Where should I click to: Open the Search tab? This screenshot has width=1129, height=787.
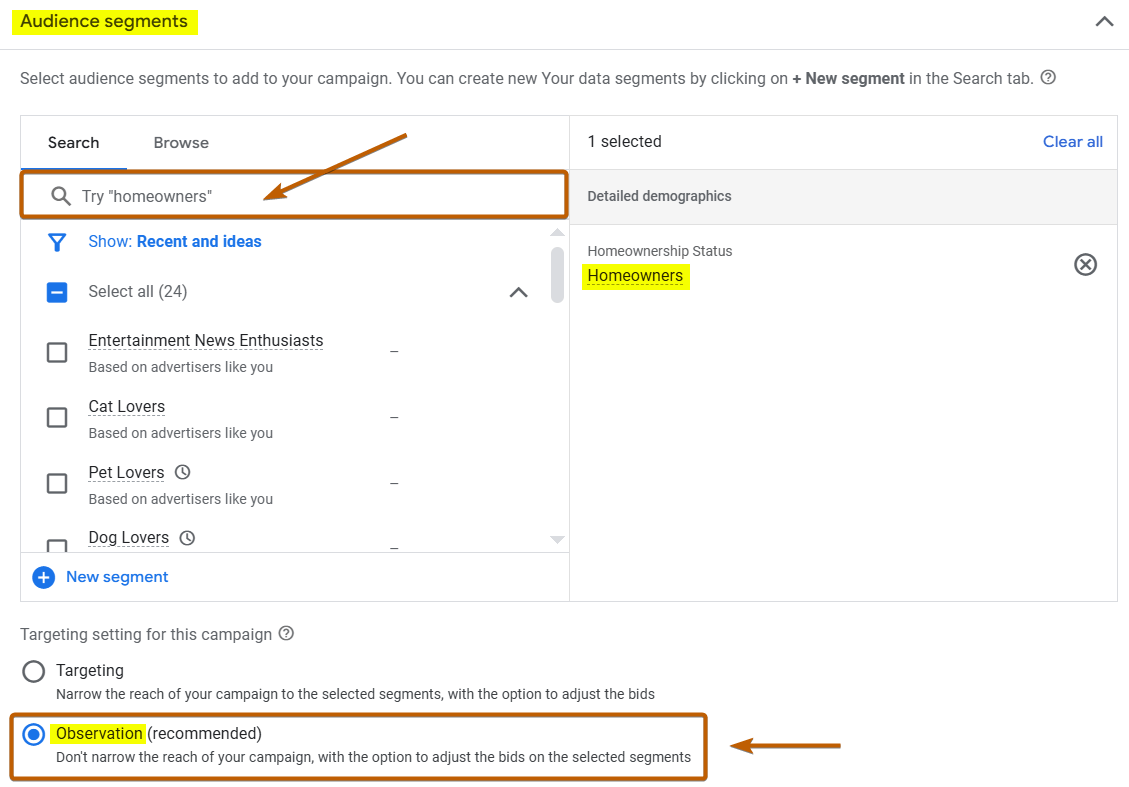[x=74, y=143]
